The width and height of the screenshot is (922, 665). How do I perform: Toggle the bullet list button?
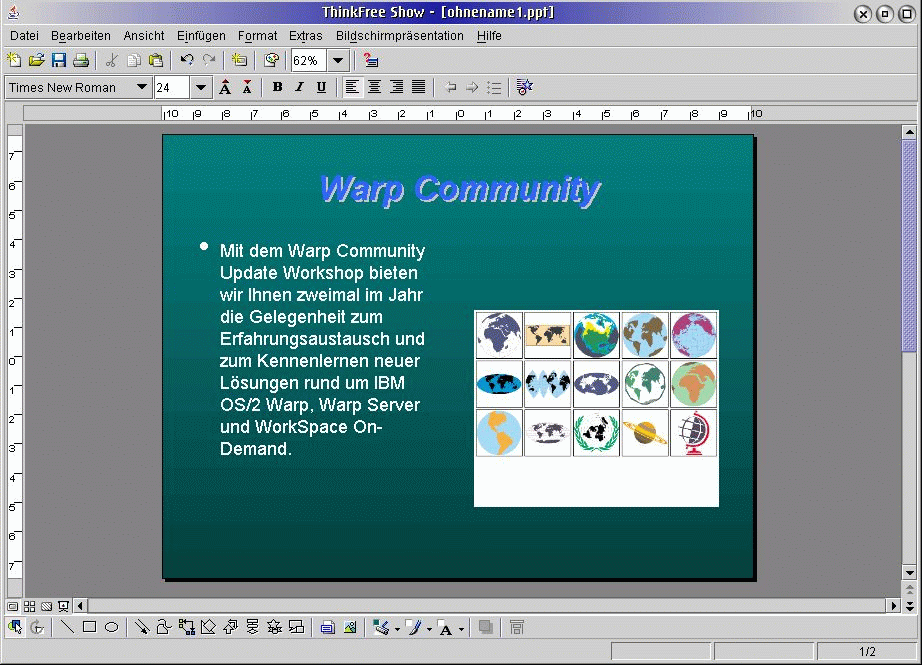[494, 88]
